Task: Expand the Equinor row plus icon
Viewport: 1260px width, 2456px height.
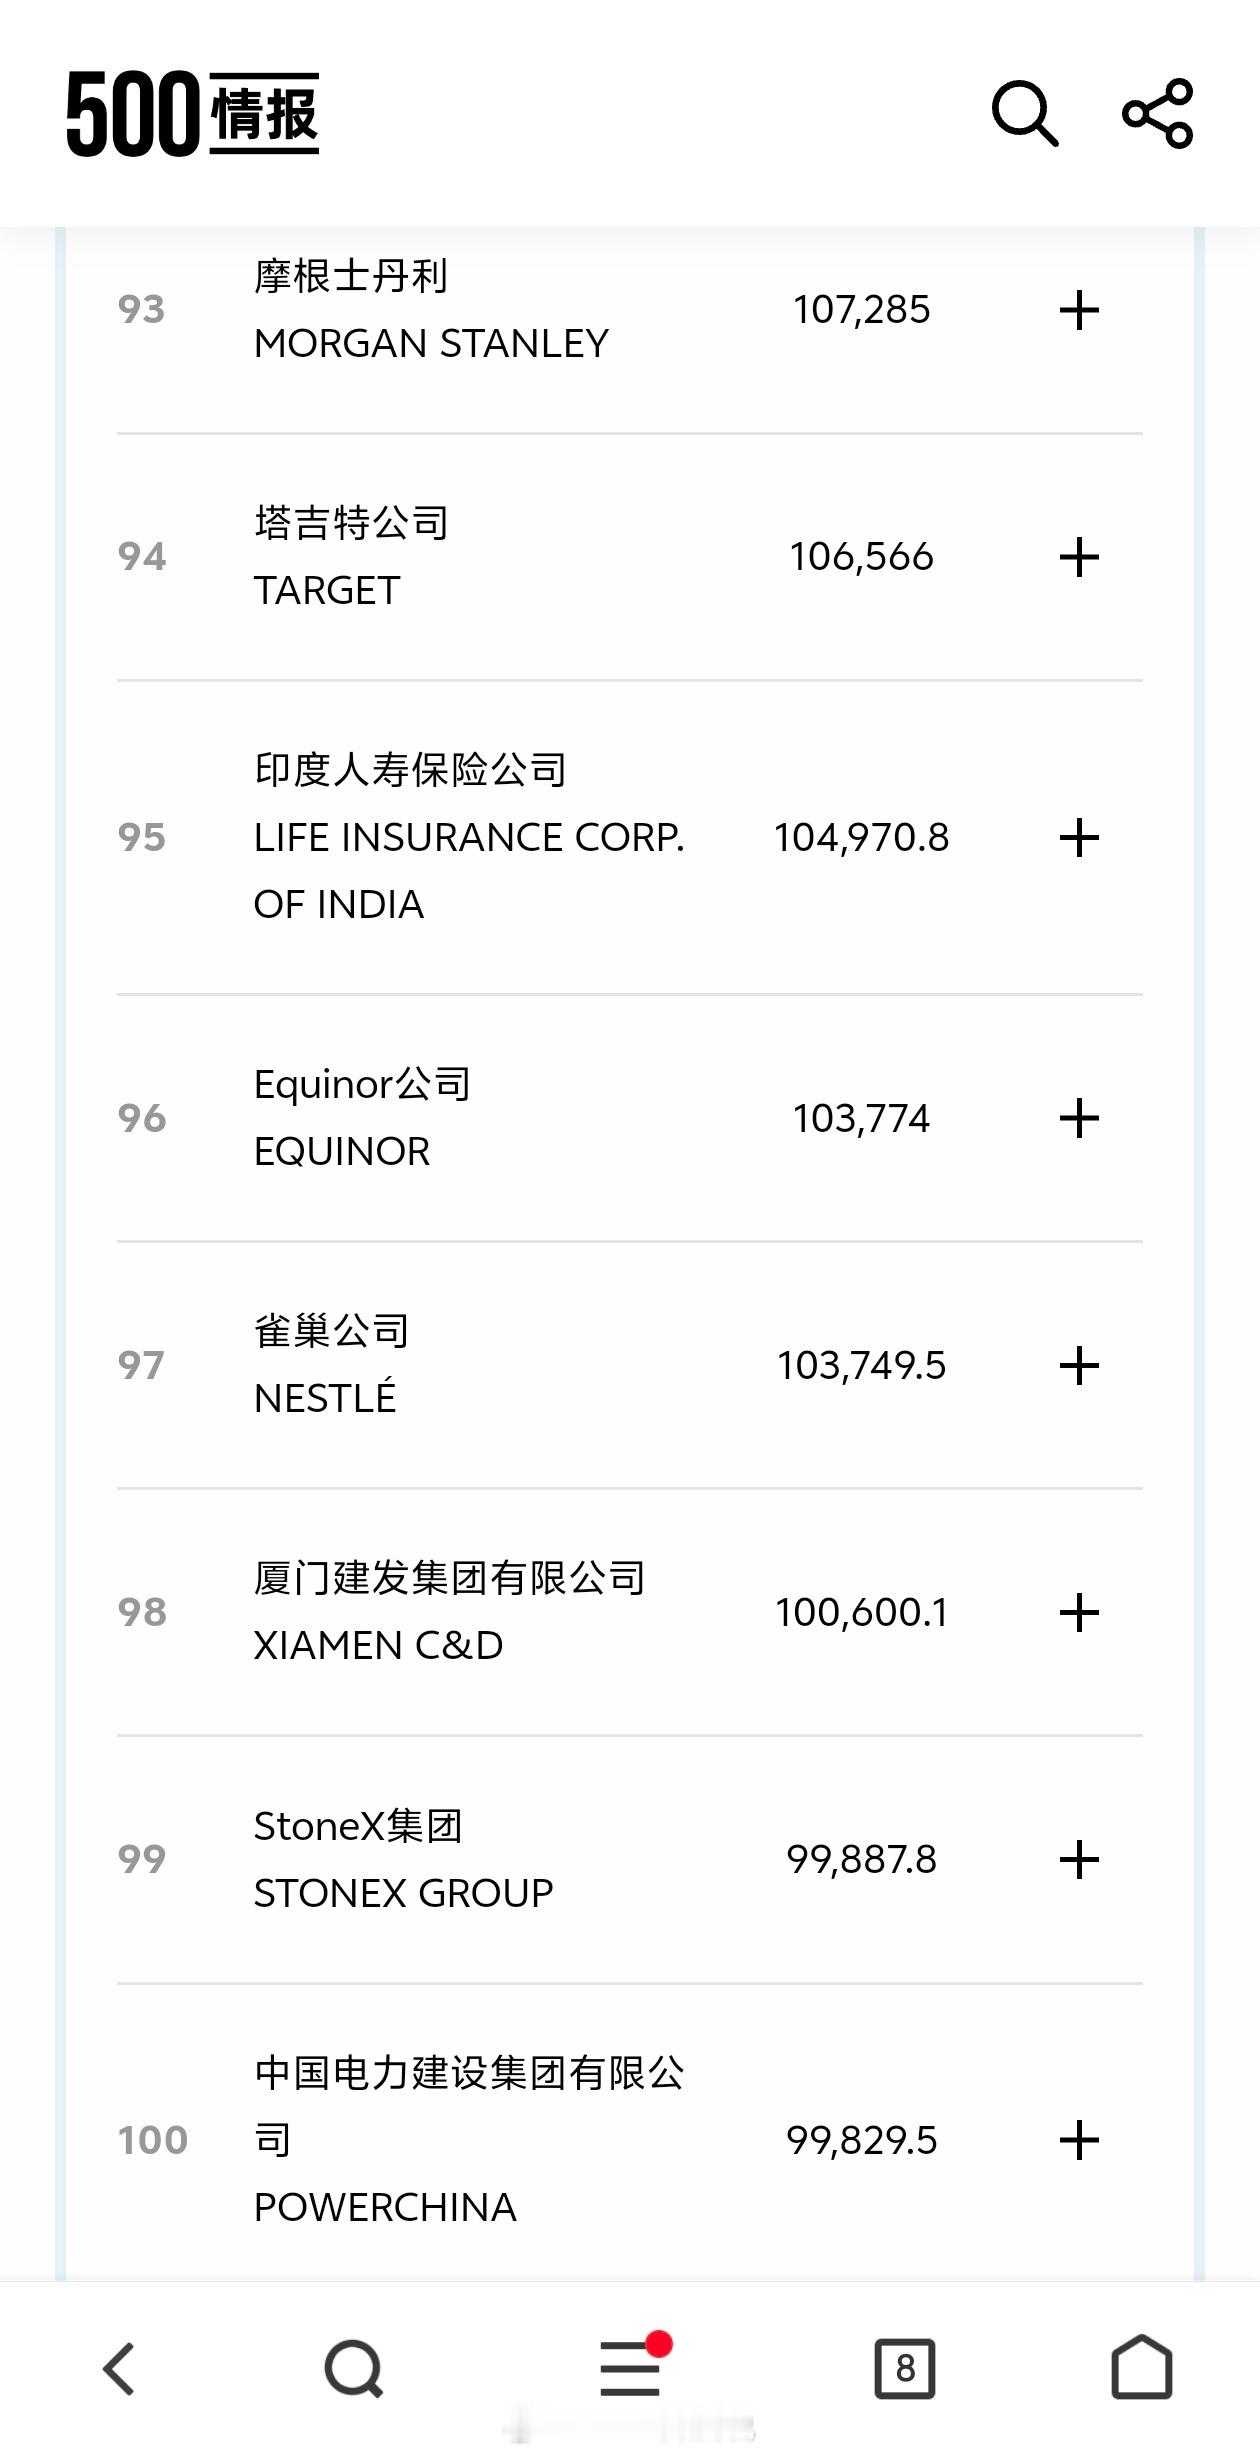Action: point(1079,1118)
